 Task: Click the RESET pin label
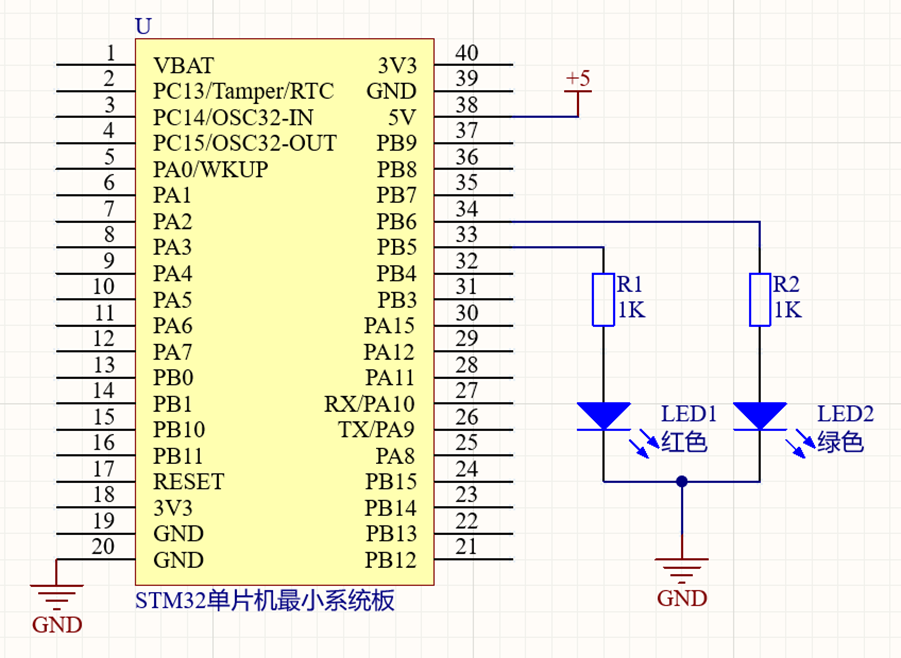click(x=189, y=481)
